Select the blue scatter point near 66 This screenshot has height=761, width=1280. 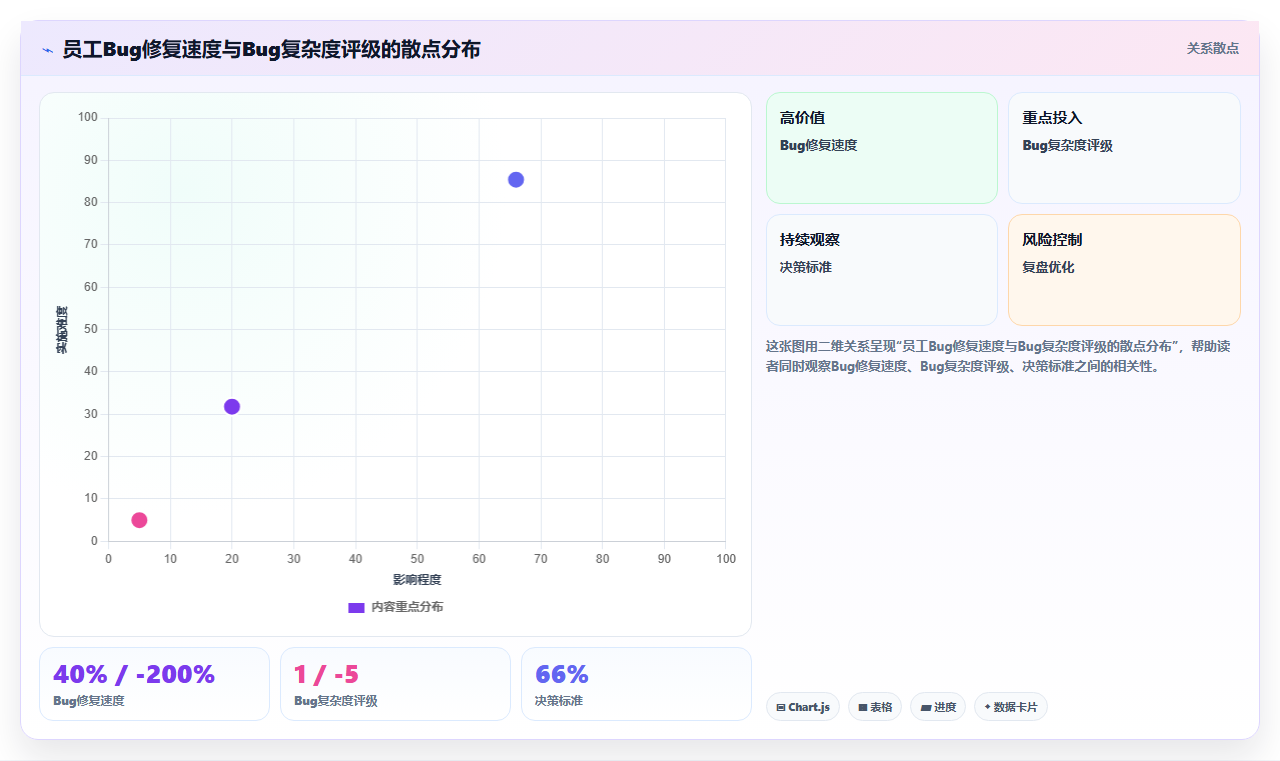pos(516,180)
